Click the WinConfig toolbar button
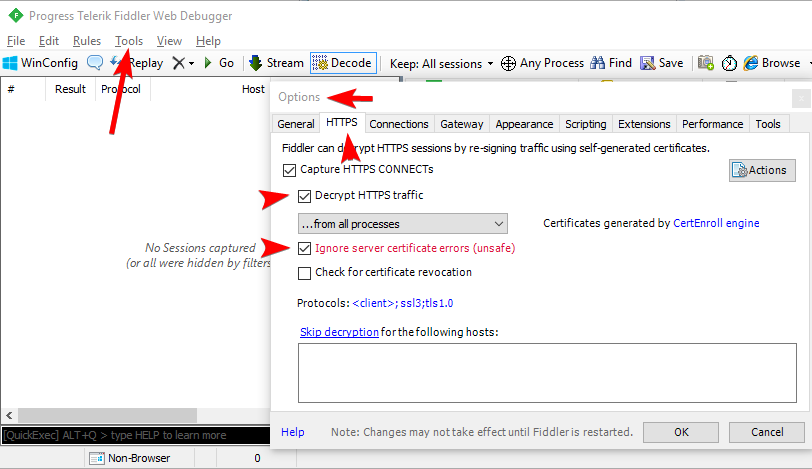The height and width of the screenshot is (469, 812). click(x=40, y=63)
